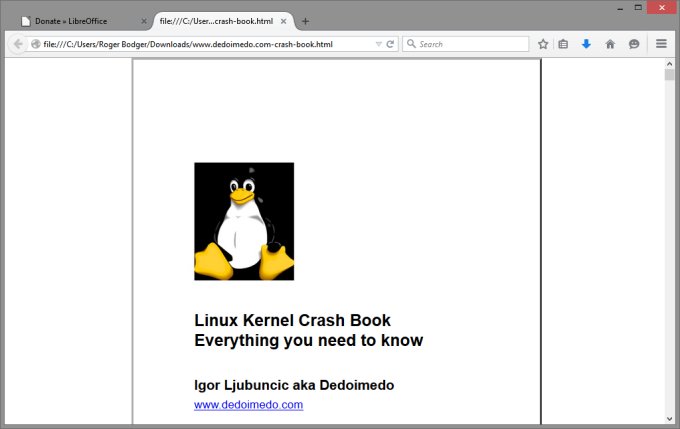This screenshot has height=429, width=680.
Task: Bookmark this page with the star icon
Action: [x=543, y=44]
